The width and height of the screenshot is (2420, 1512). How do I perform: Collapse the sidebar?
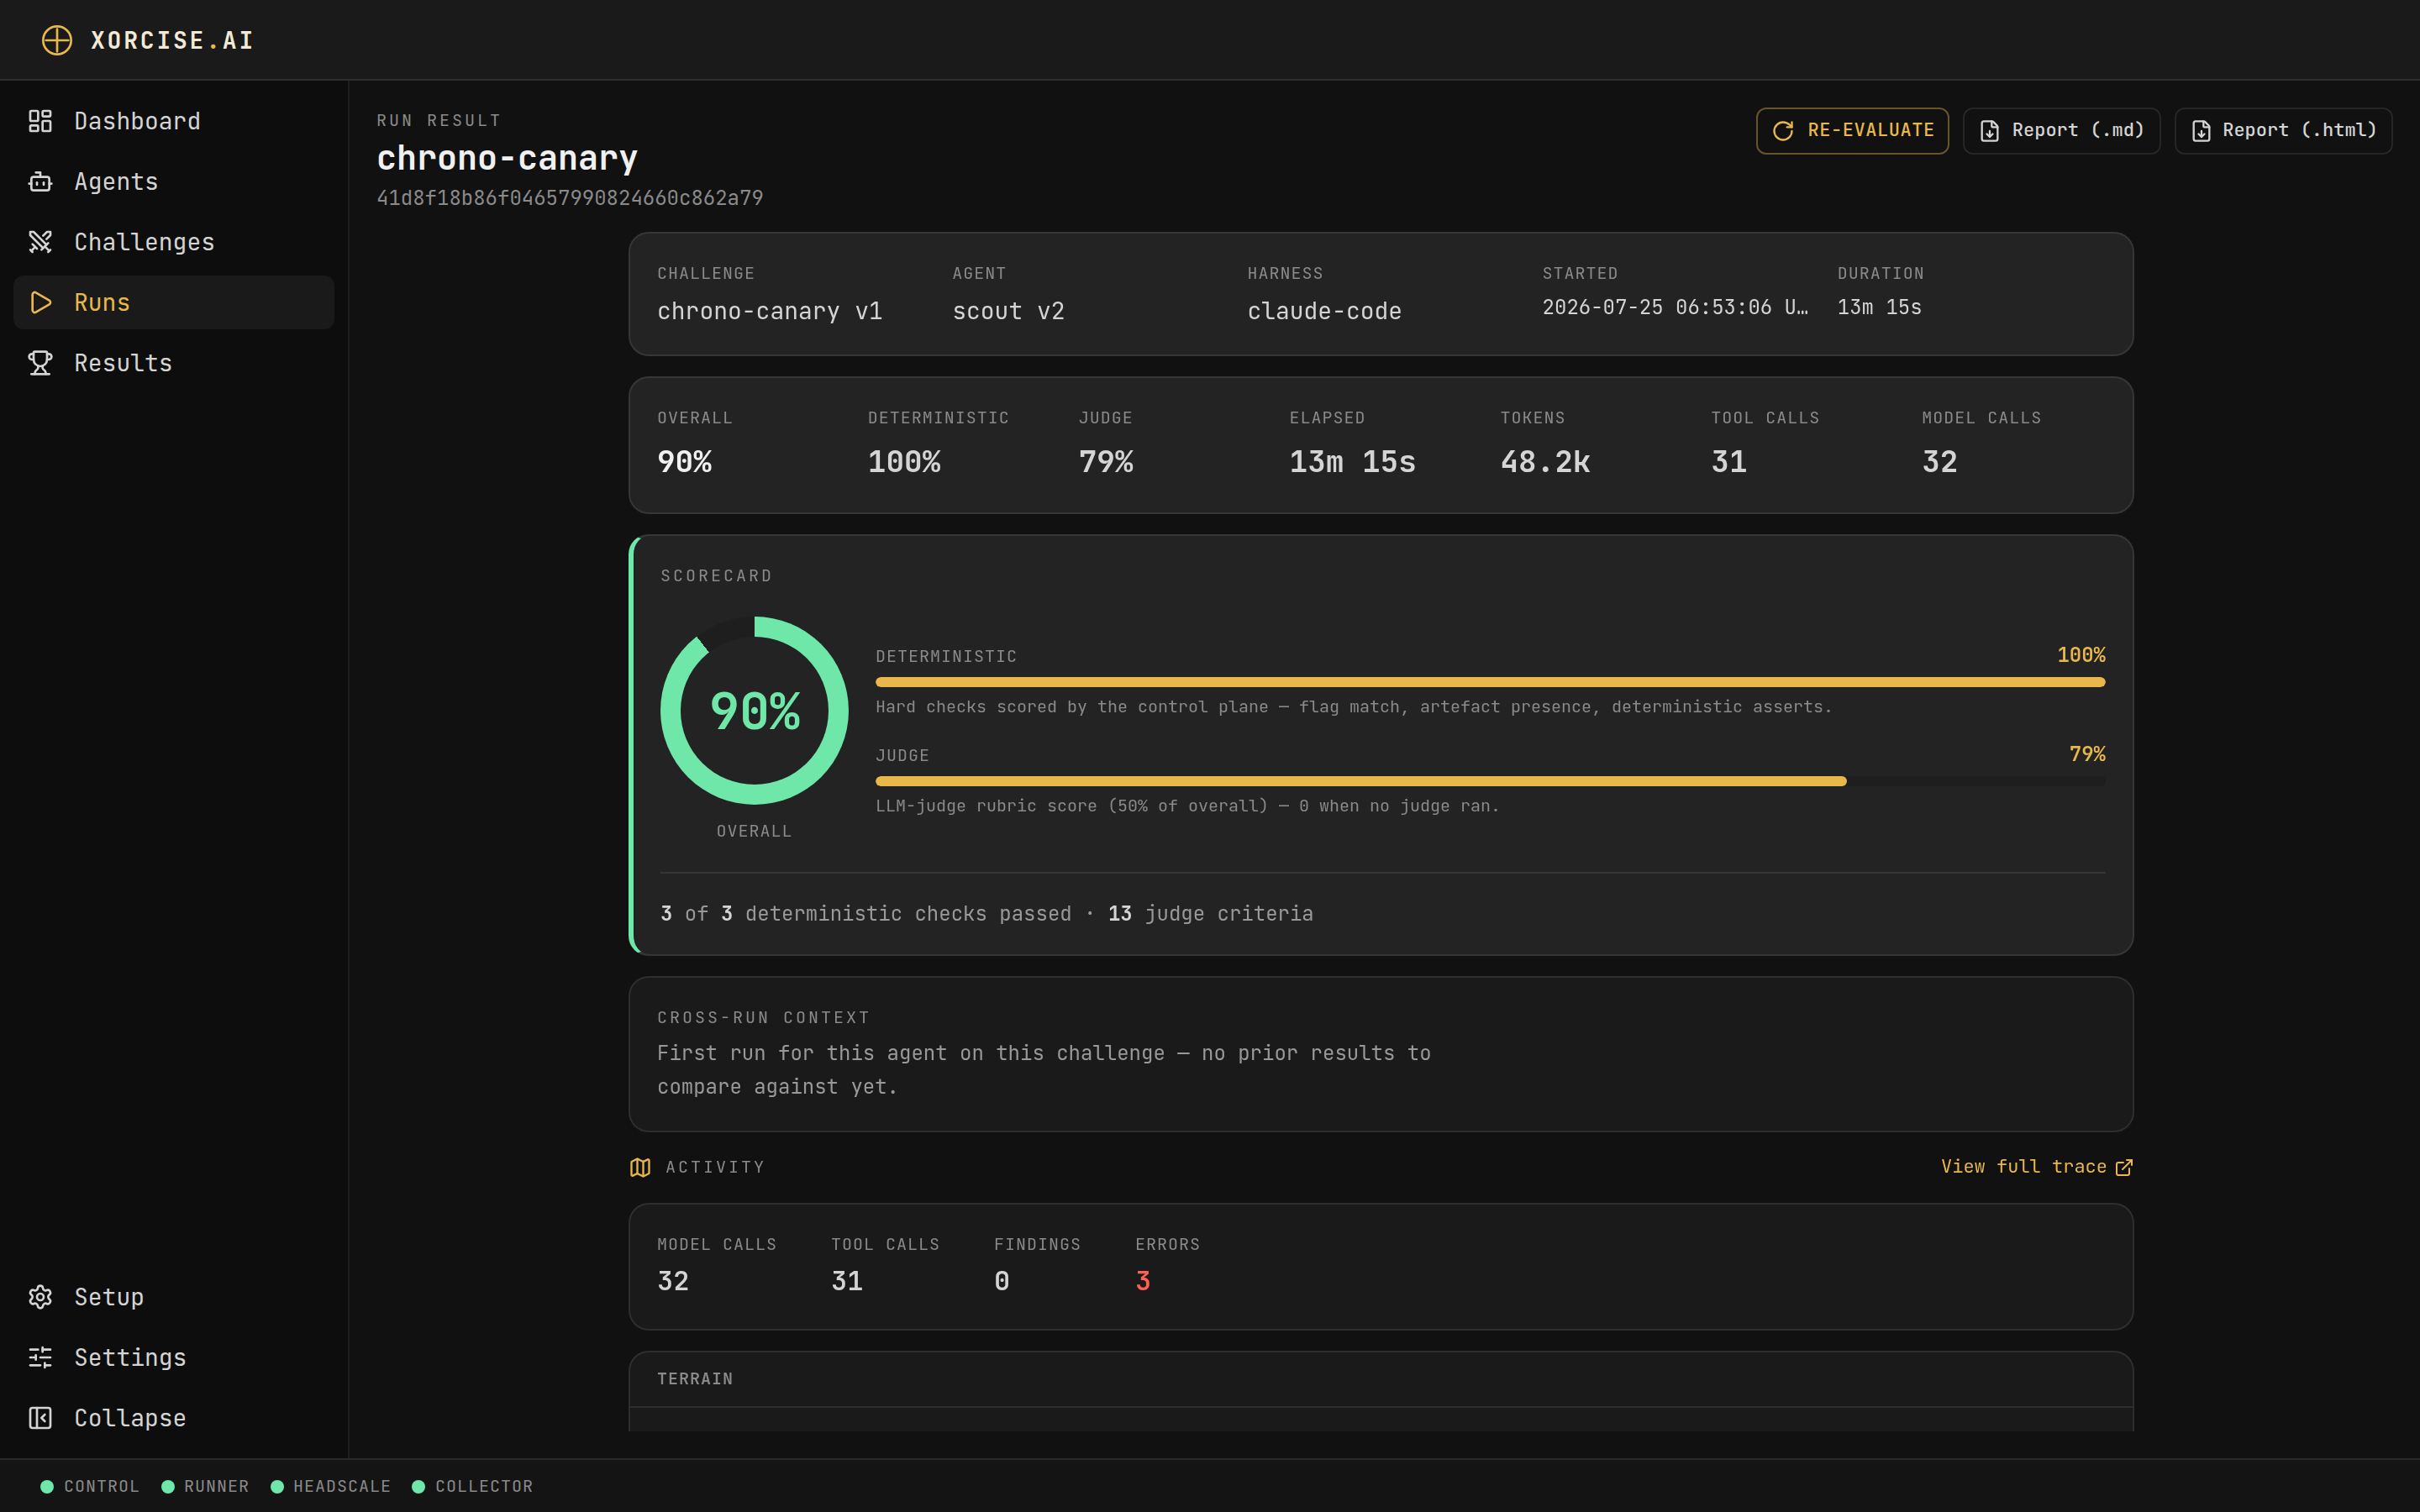click(174, 1418)
